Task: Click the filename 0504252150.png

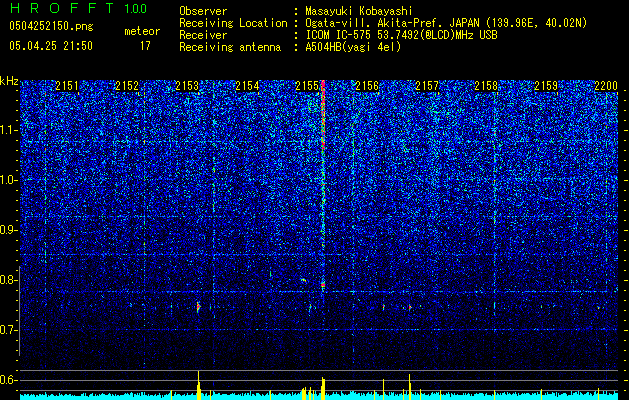Action: click(51, 26)
